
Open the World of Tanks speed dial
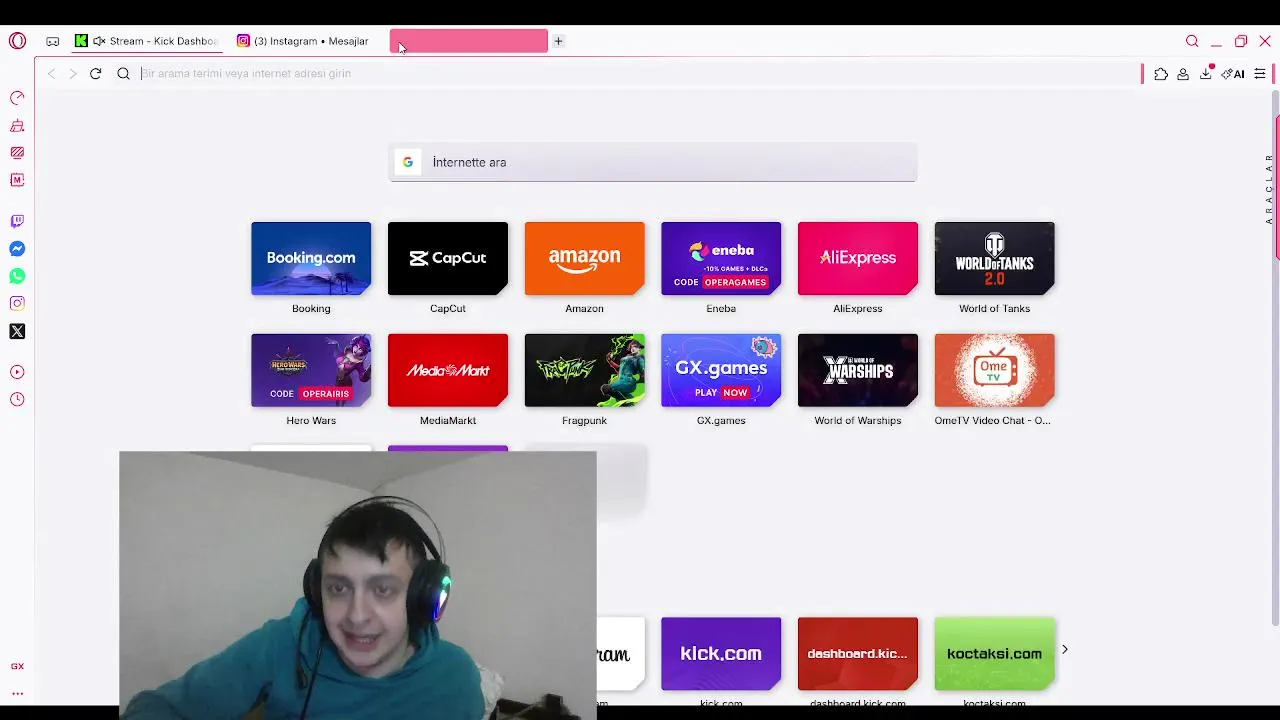[995, 258]
